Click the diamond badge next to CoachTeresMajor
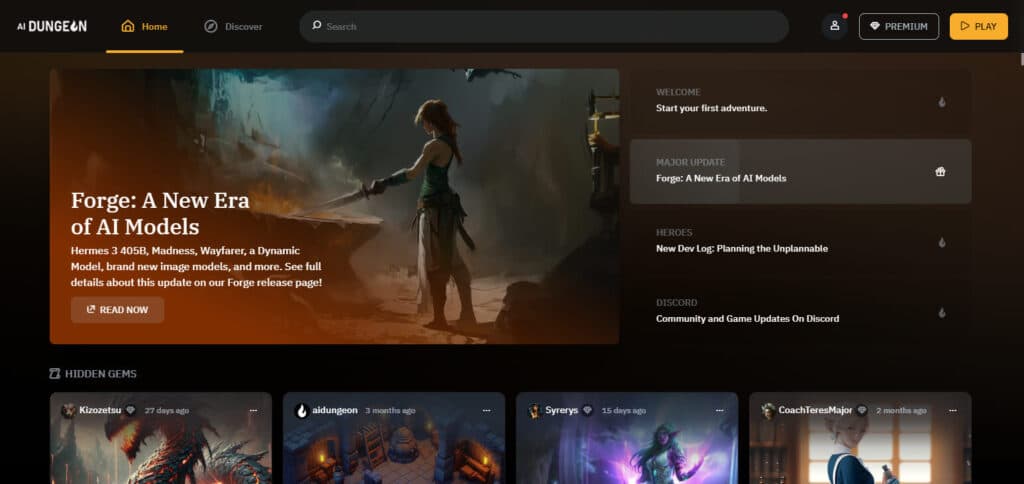1024x484 pixels. pos(862,410)
